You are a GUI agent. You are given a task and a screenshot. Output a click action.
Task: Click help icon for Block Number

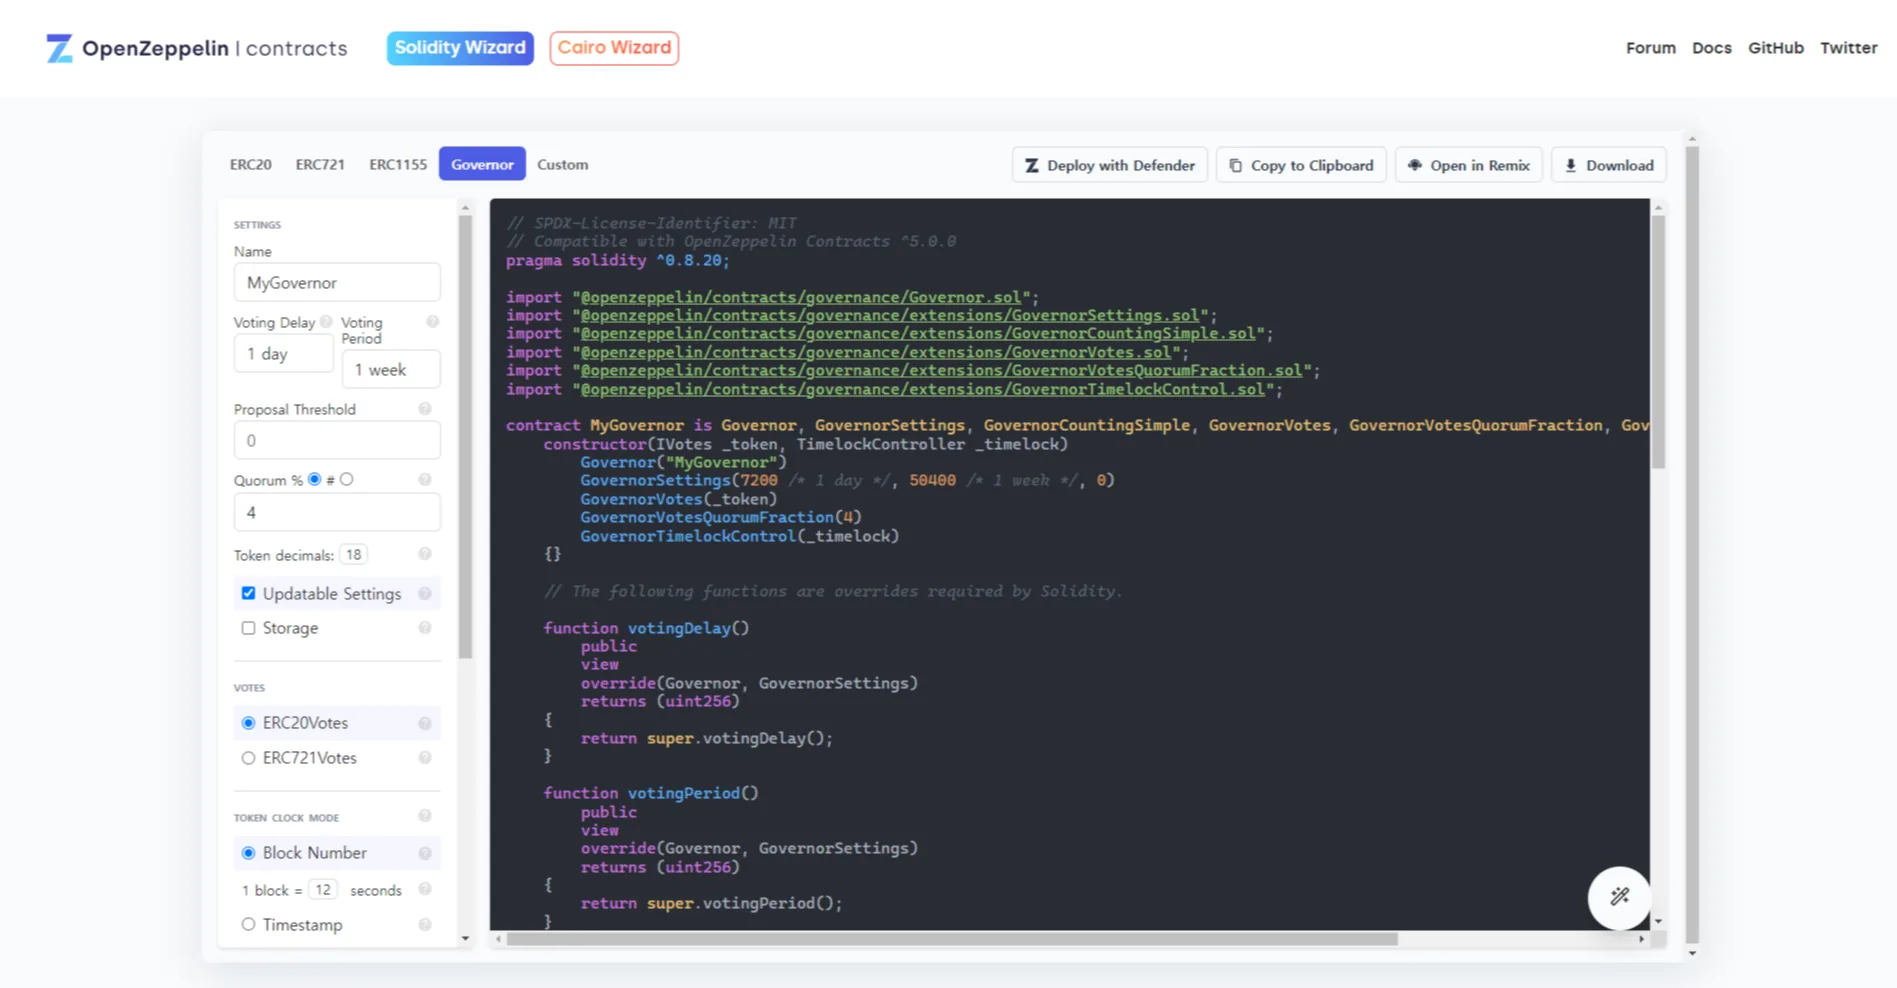pyautogui.click(x=425, y=853)
